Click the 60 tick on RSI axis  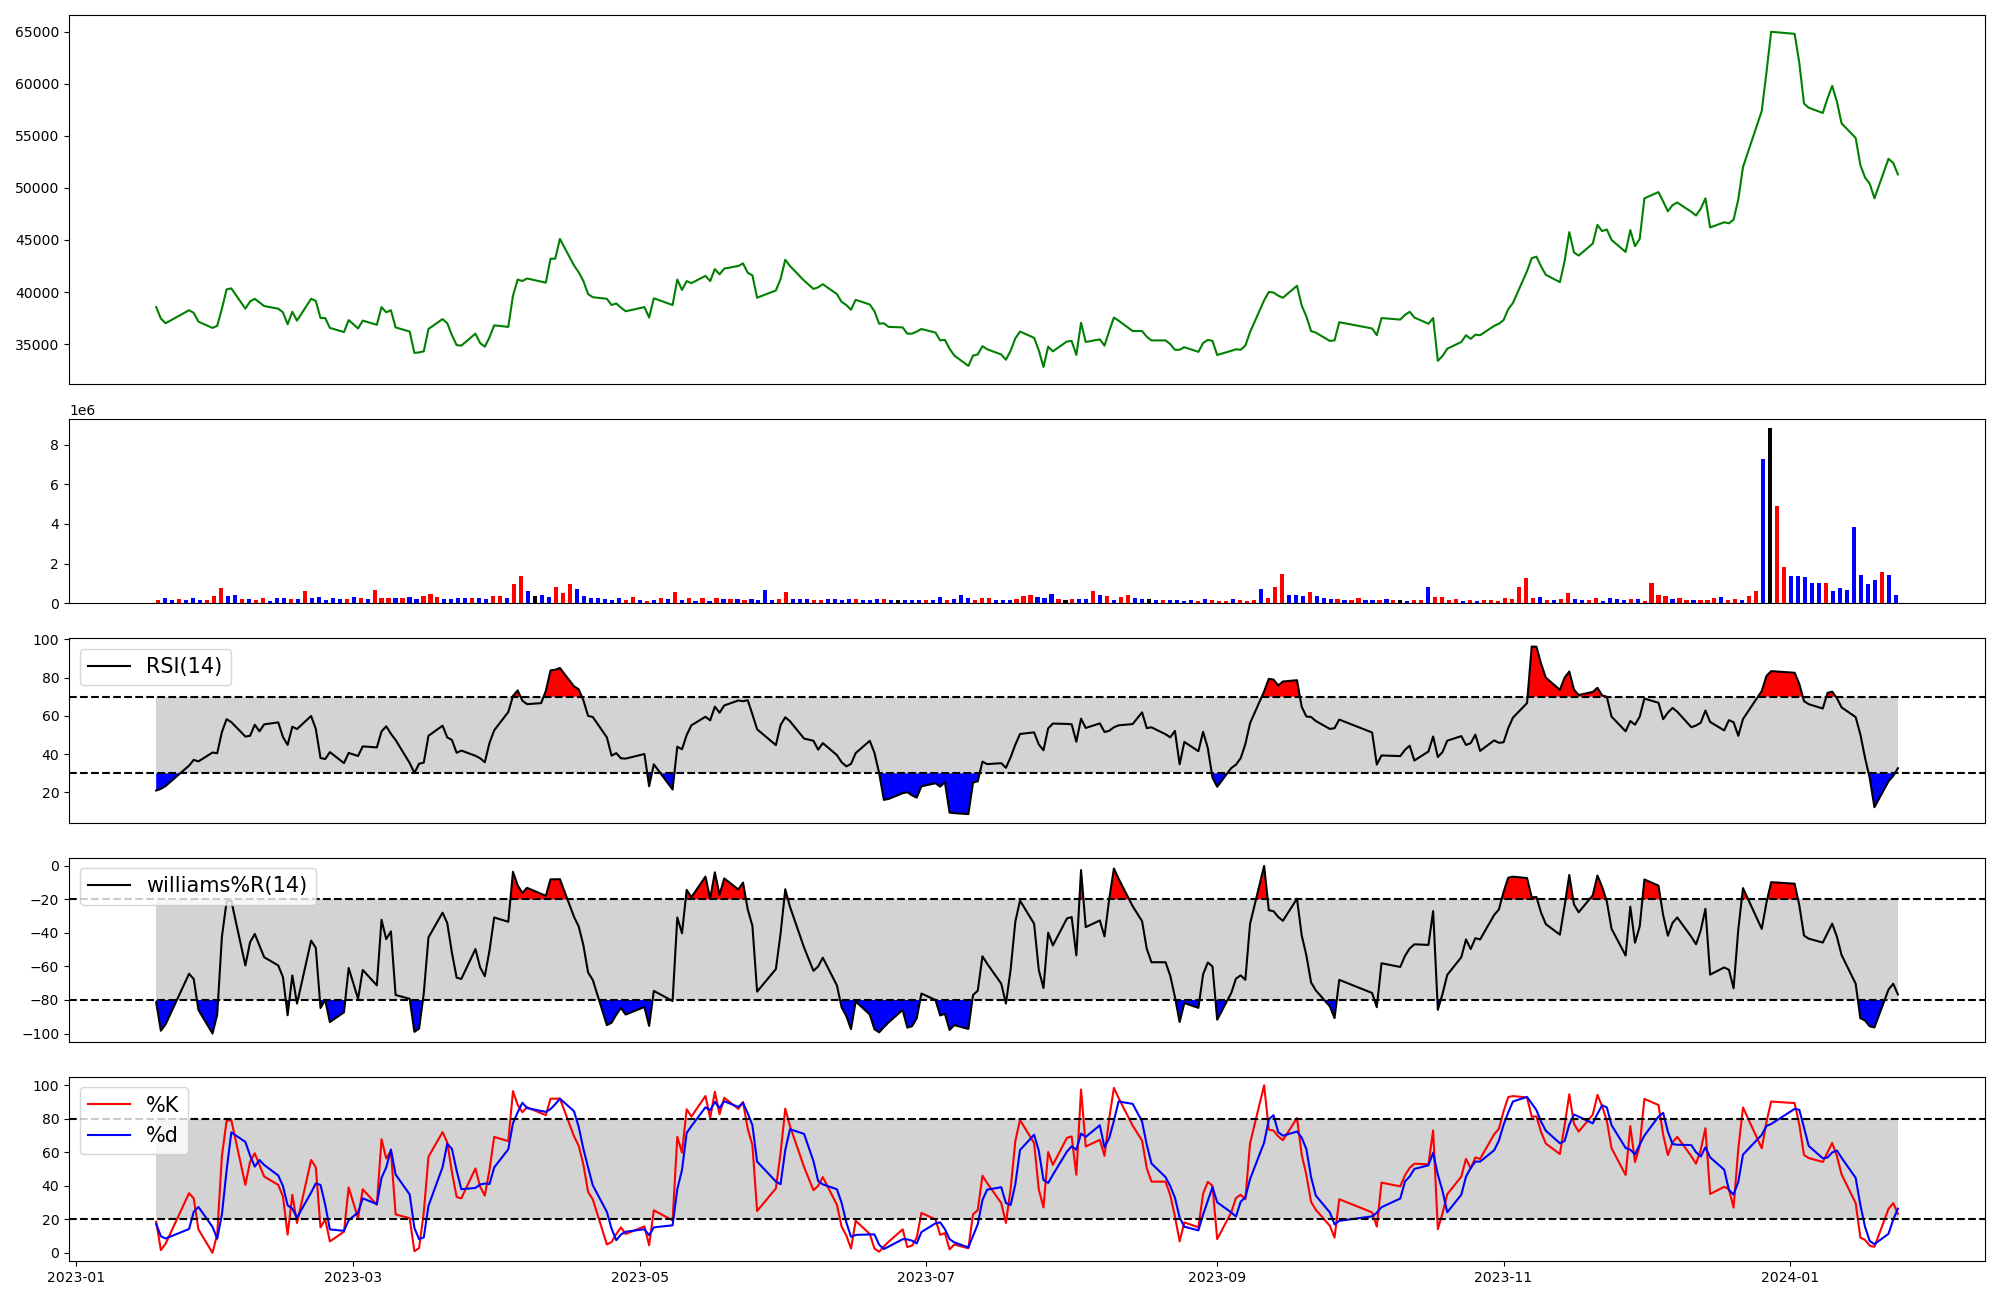[51, 716]
